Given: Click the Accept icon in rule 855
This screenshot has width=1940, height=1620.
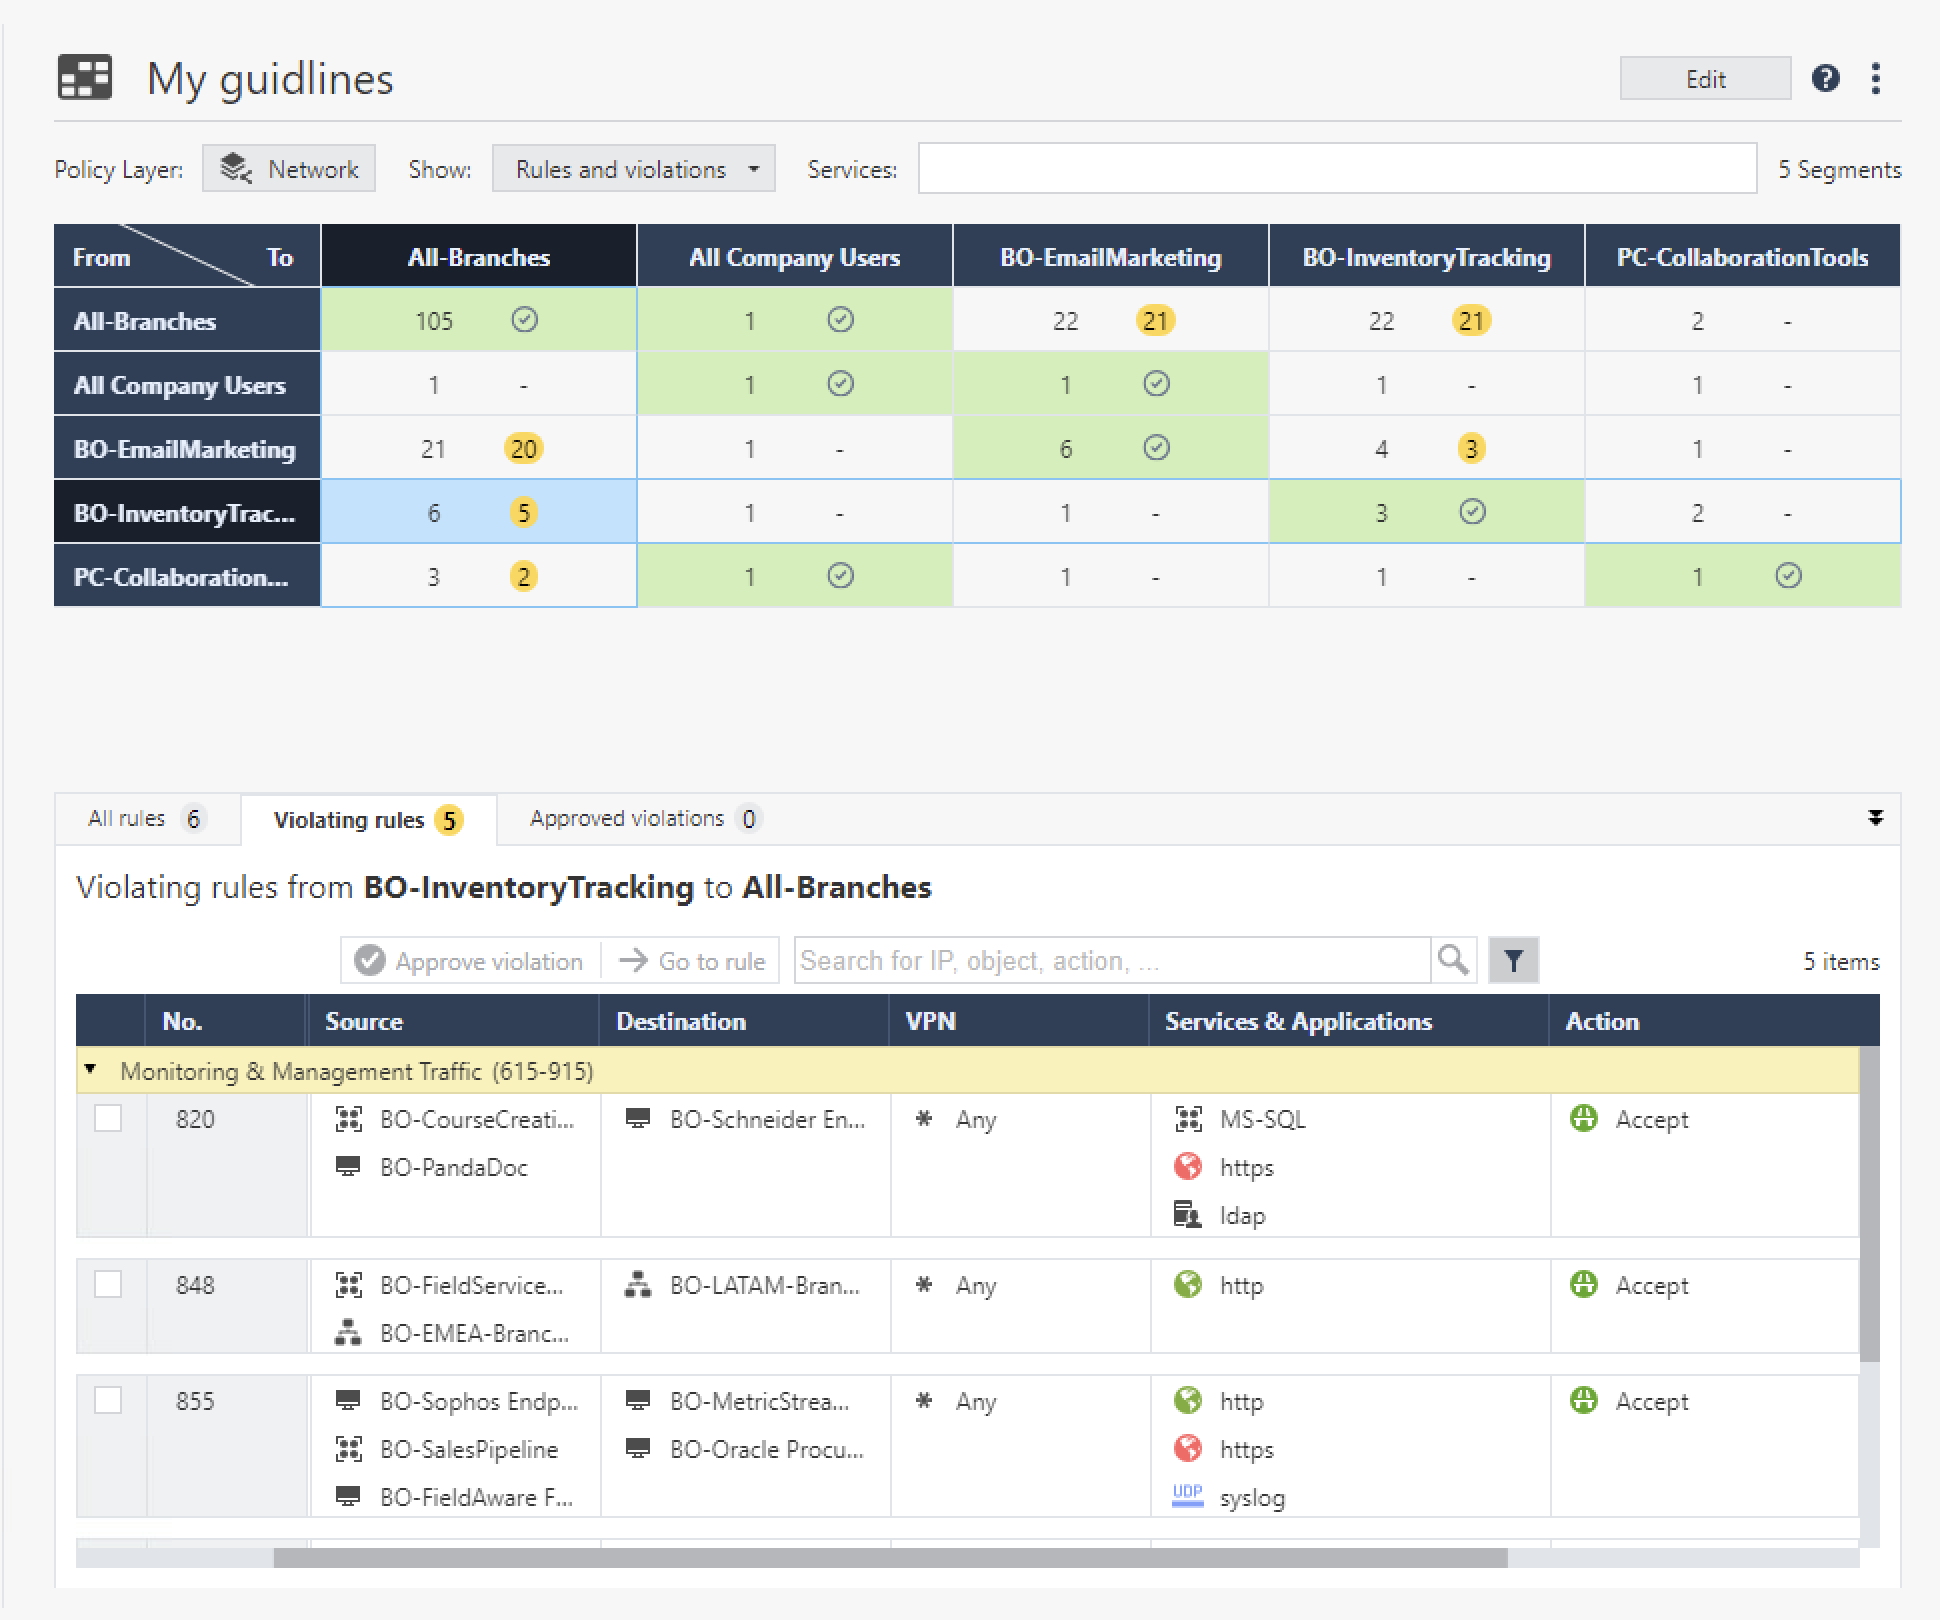Looking at the screenshot, I should coord(1583,1400).
